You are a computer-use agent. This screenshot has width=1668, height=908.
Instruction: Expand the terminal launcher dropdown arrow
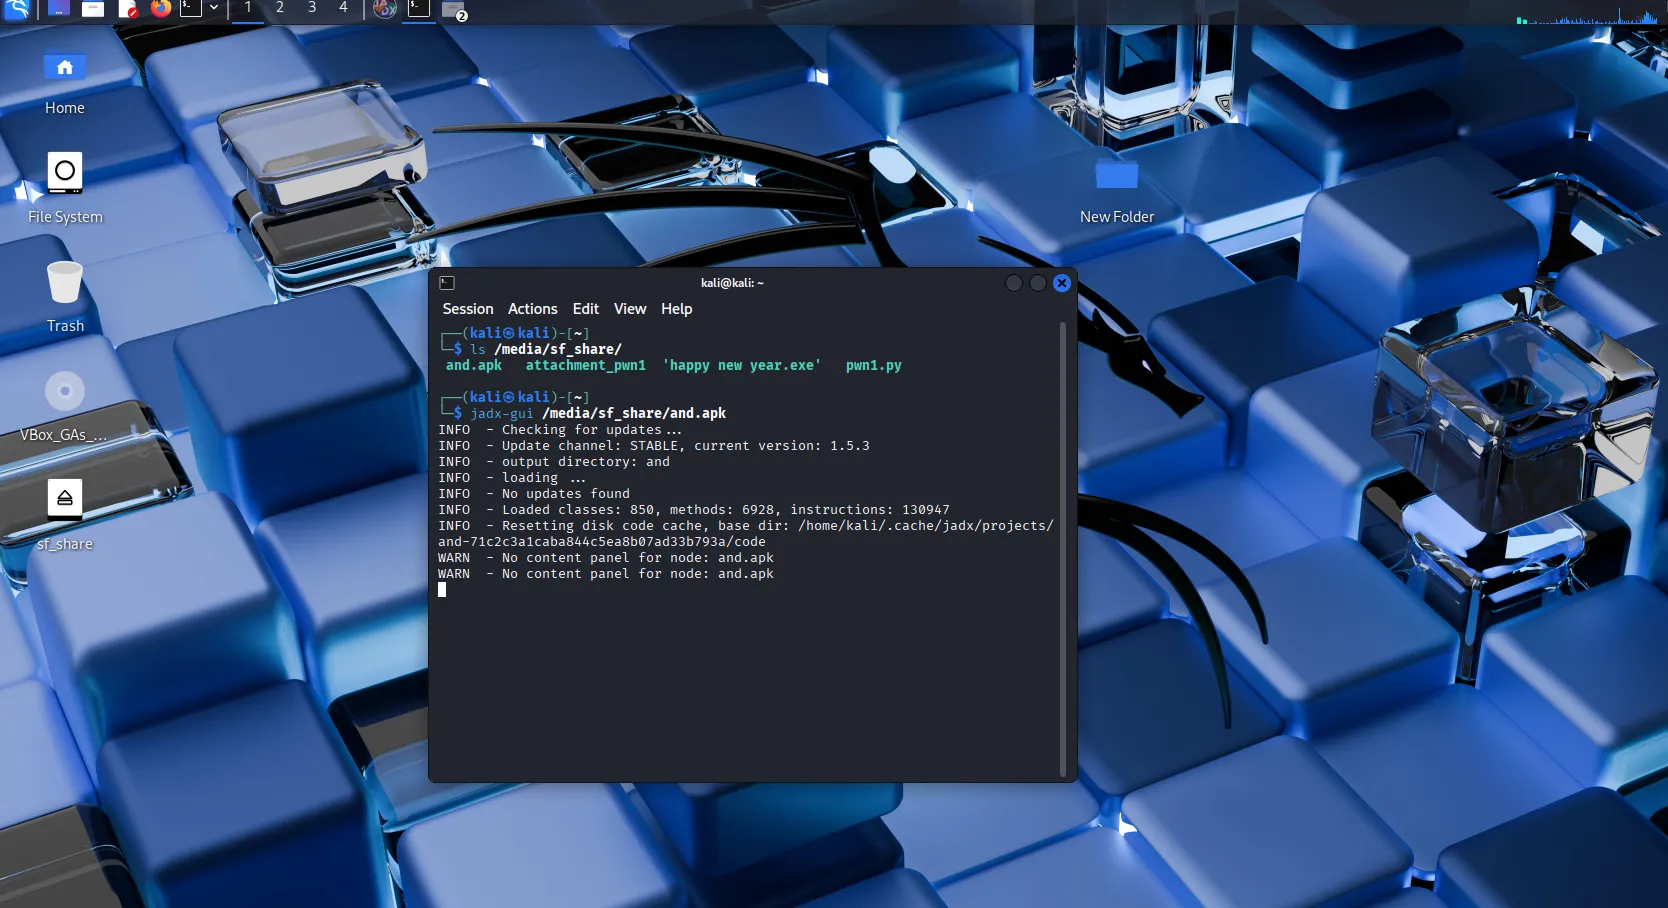214,10
